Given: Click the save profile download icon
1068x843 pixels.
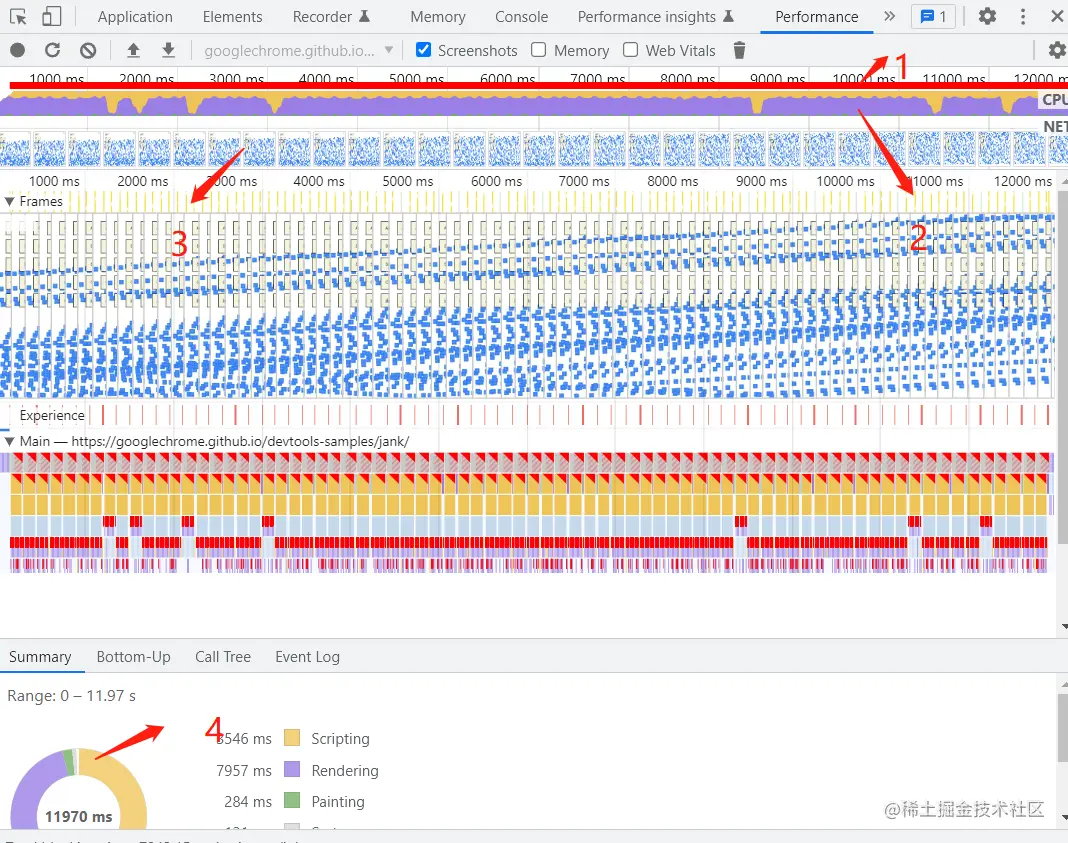Looking at the screenshot, I should (168, 50).
